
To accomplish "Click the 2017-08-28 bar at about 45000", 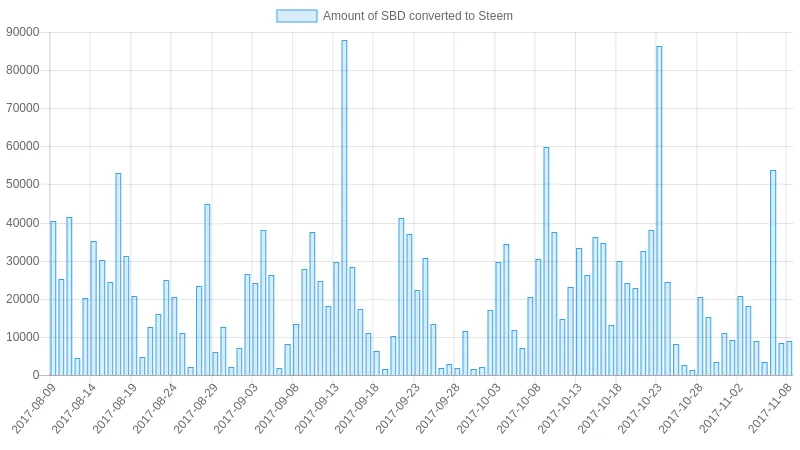I will coord(207,290).
